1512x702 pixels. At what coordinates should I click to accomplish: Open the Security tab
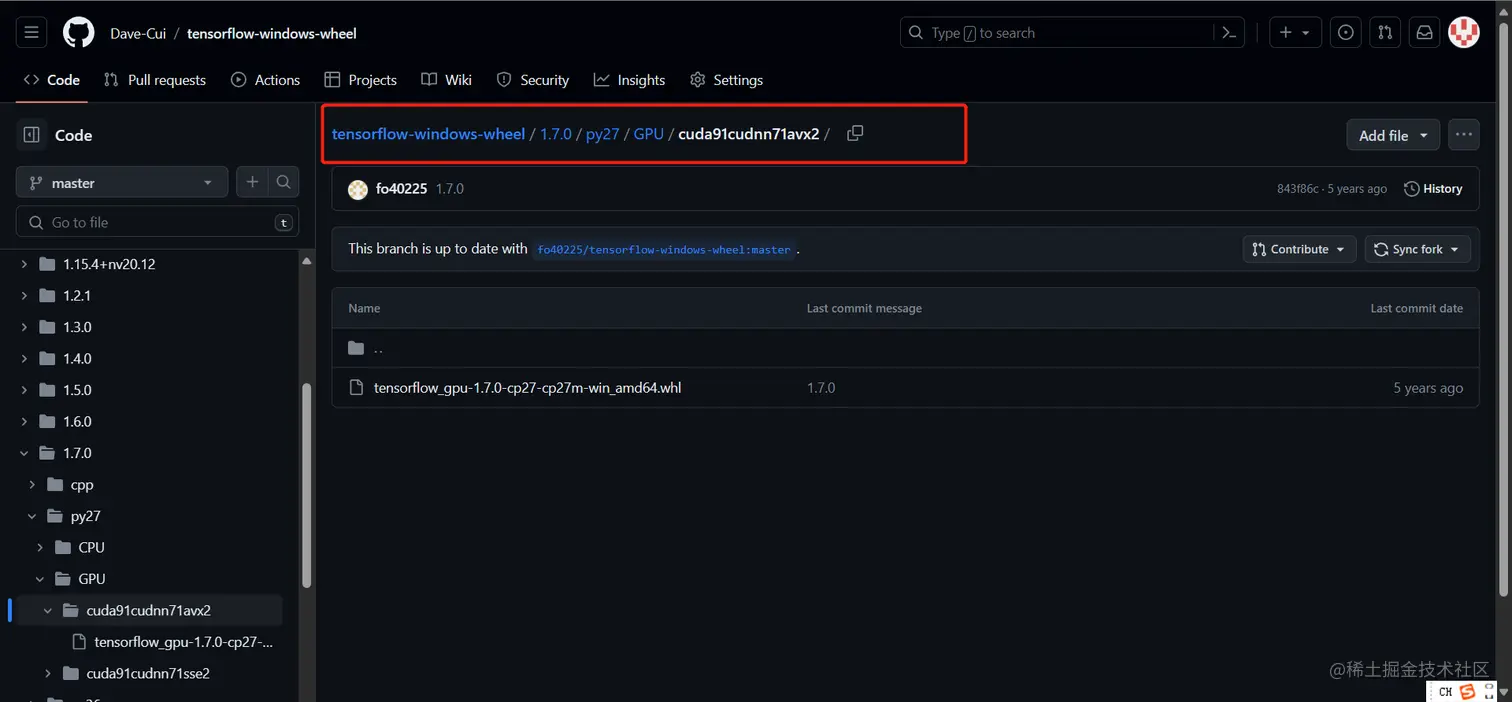coord(533,80)
